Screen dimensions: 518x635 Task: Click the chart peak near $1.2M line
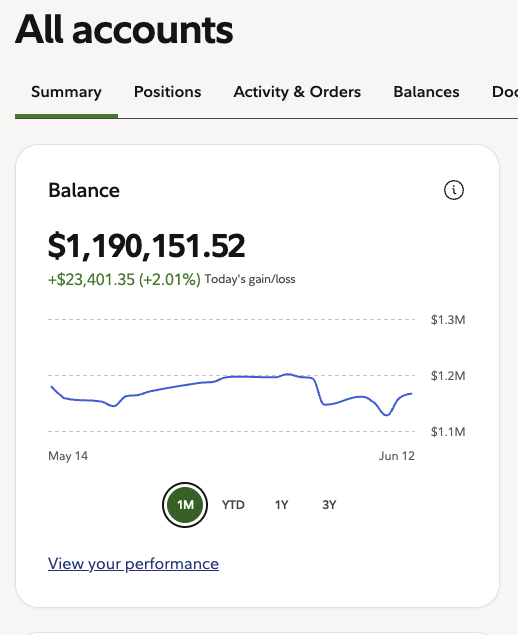288,374
